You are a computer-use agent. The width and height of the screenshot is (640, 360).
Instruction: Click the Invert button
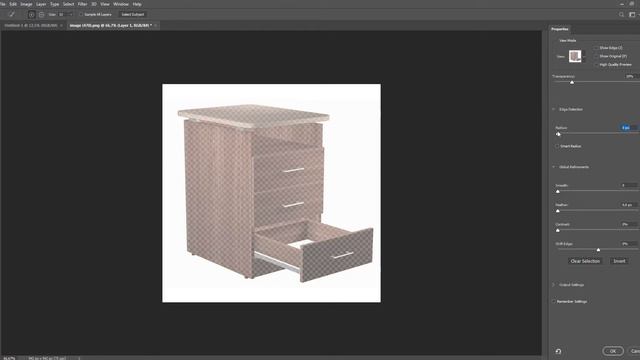[619, 261]
